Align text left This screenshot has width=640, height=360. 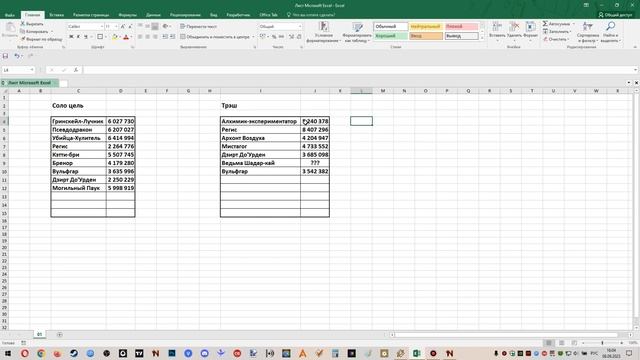point(140,37)
